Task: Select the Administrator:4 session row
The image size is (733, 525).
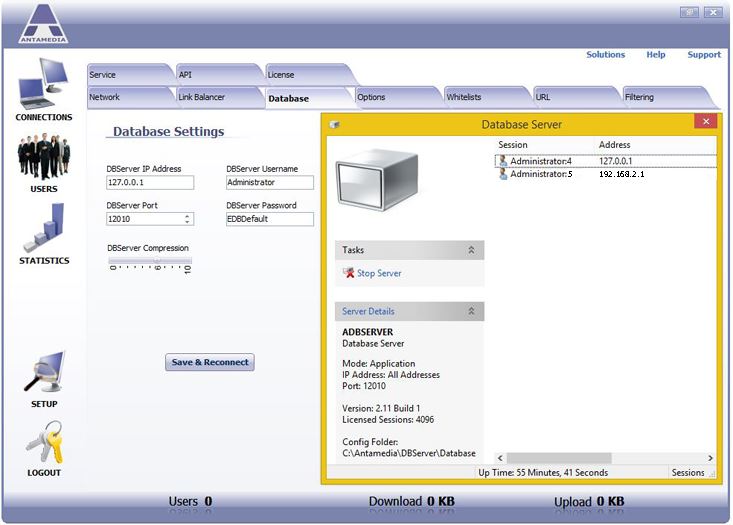Action: click(x=605, y=161)
